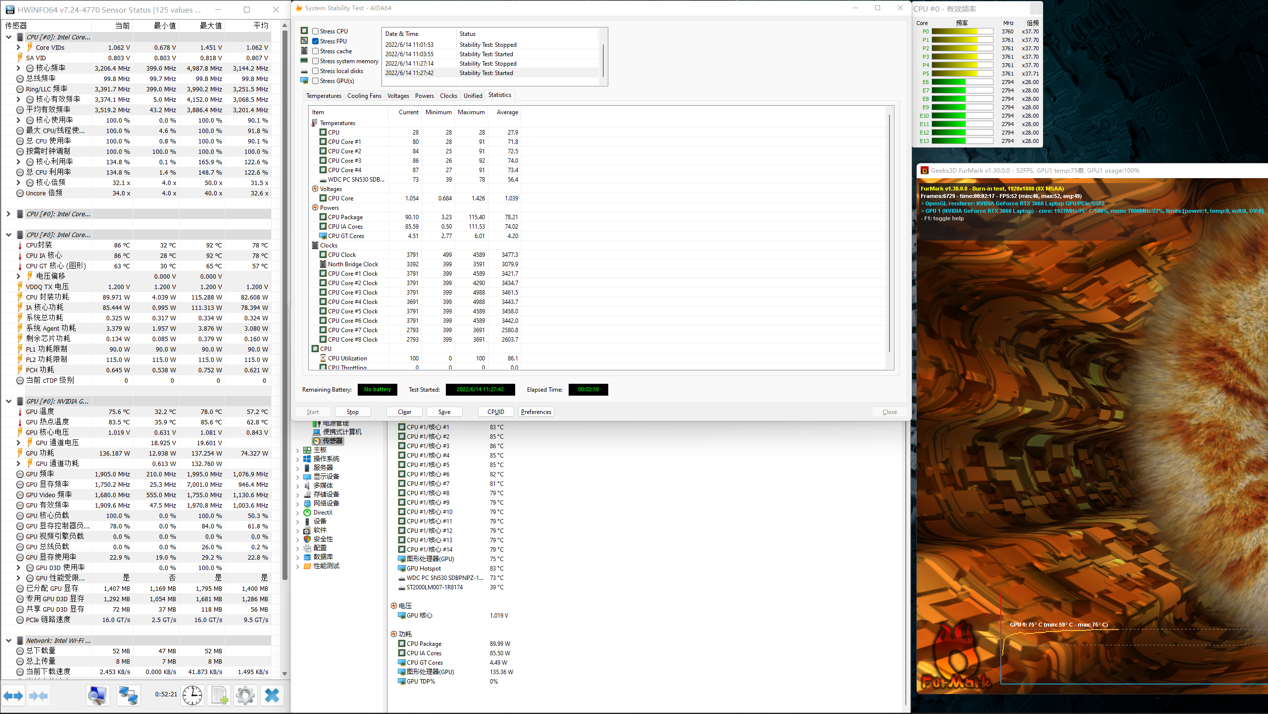The height and width of the screenshot is (714, 1268).
Task: Click 网络设备 network icon in AIDA64 tree
Action: (x=307, y=503)
